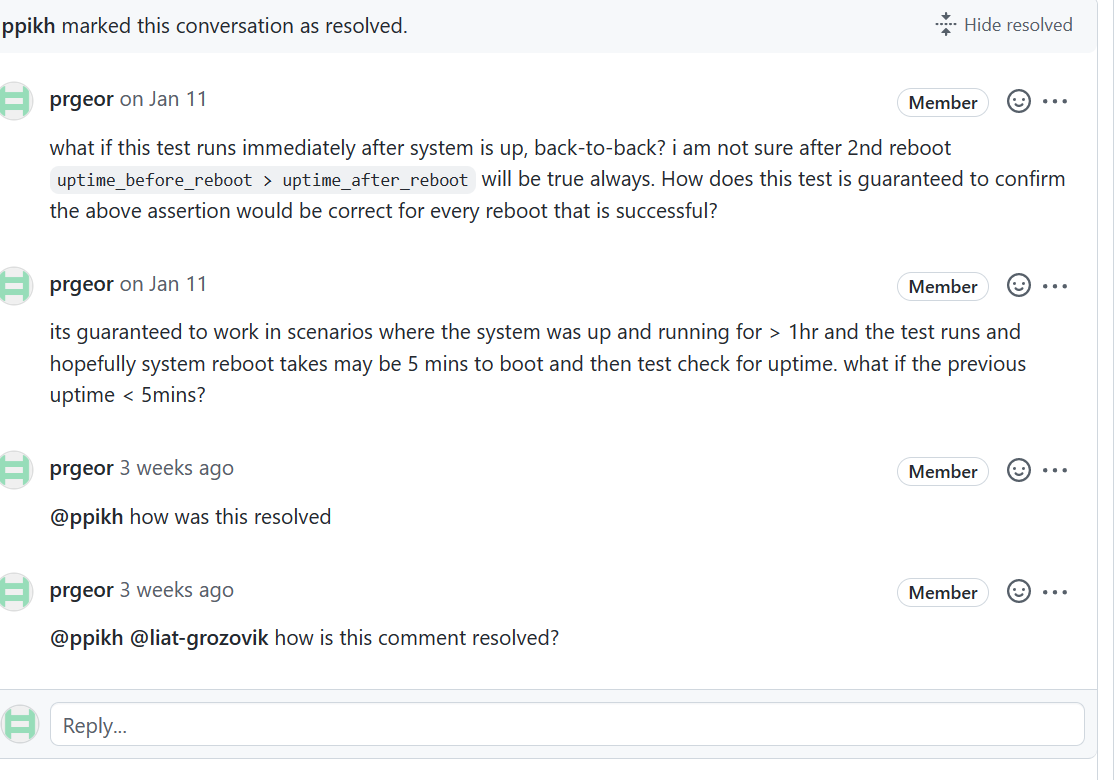Toggle Hide resolved for this conversation

(1018, 25)
